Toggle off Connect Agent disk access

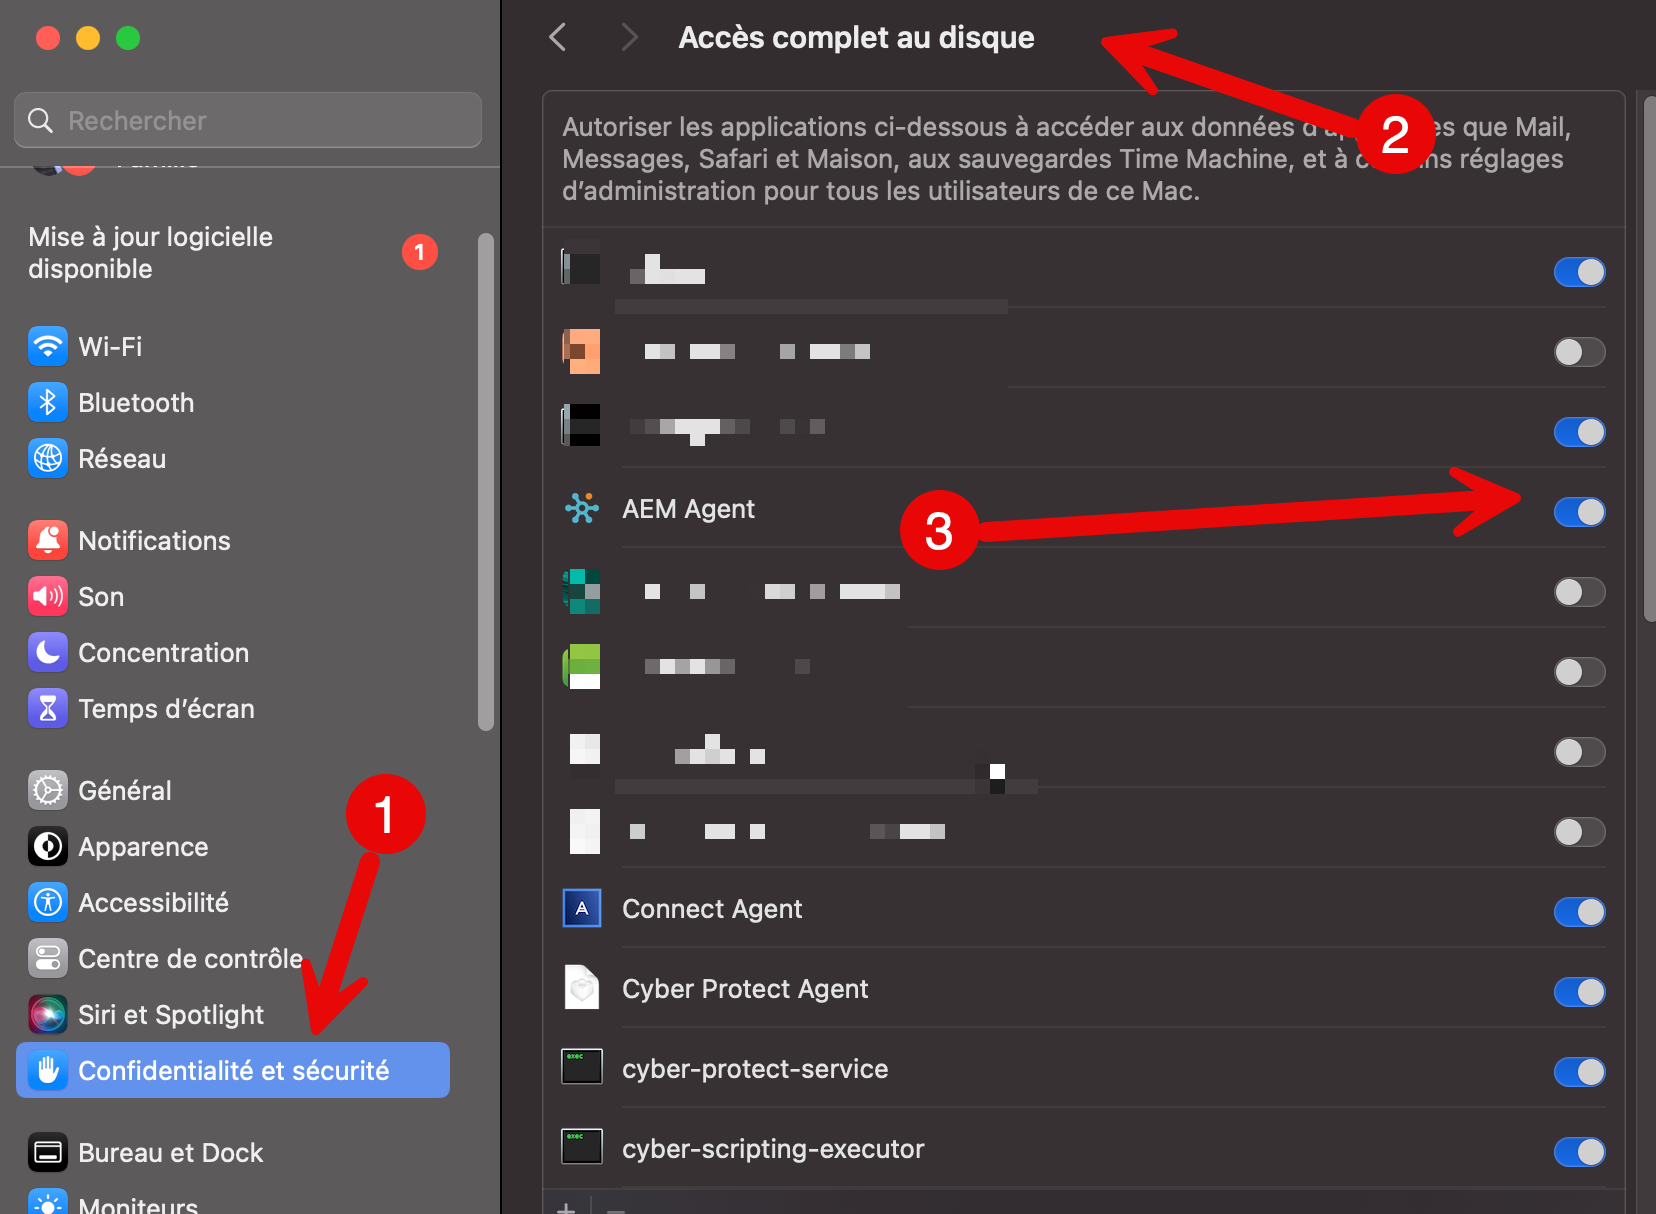tap(1579, 912)
